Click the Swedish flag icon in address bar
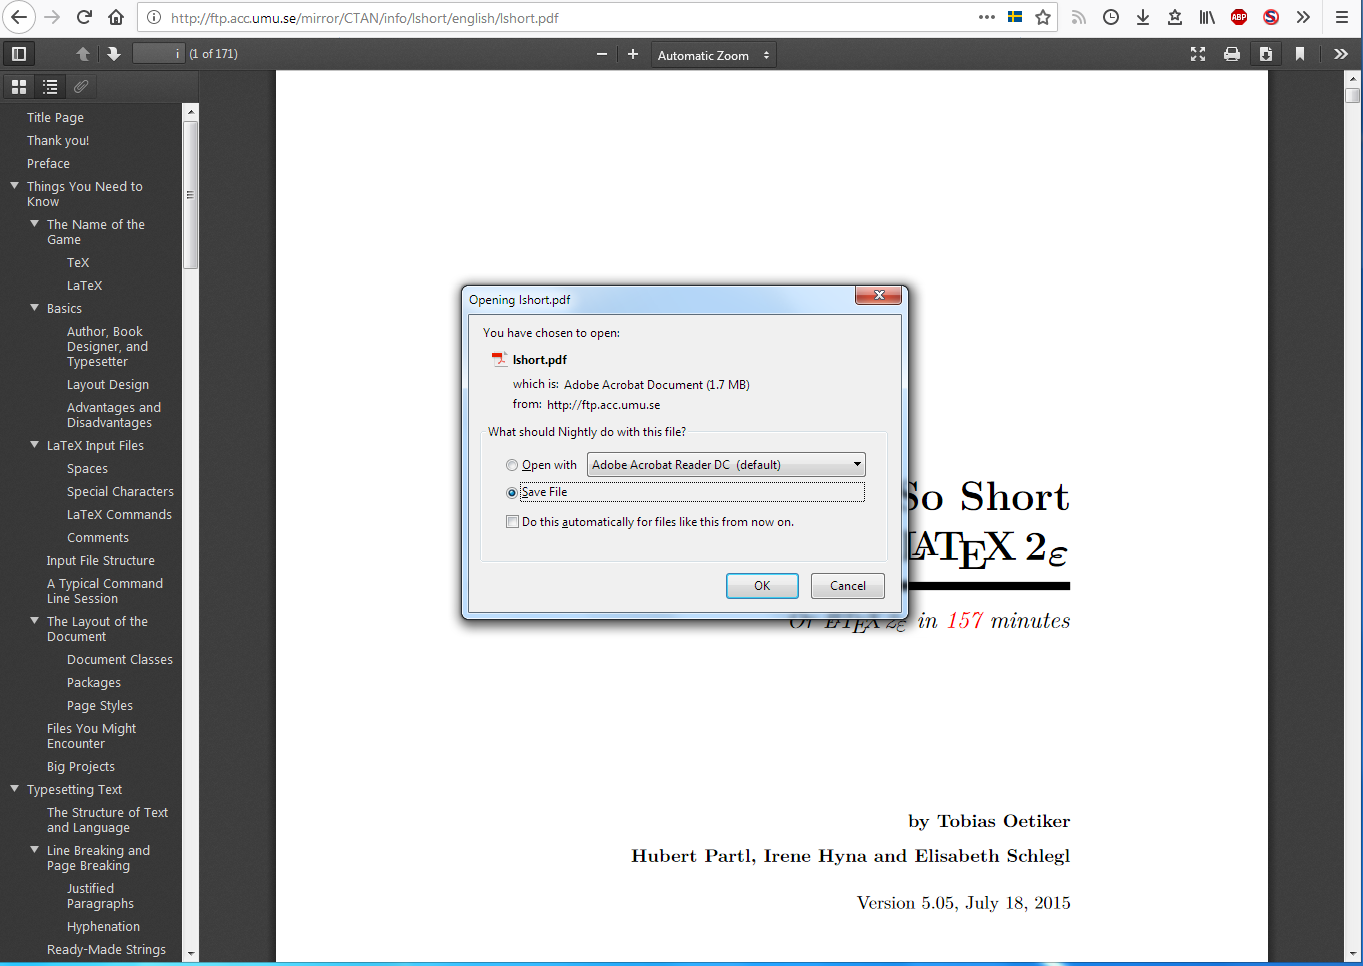The width and height of the screenshot is (1363, 966). point(1015,17)
